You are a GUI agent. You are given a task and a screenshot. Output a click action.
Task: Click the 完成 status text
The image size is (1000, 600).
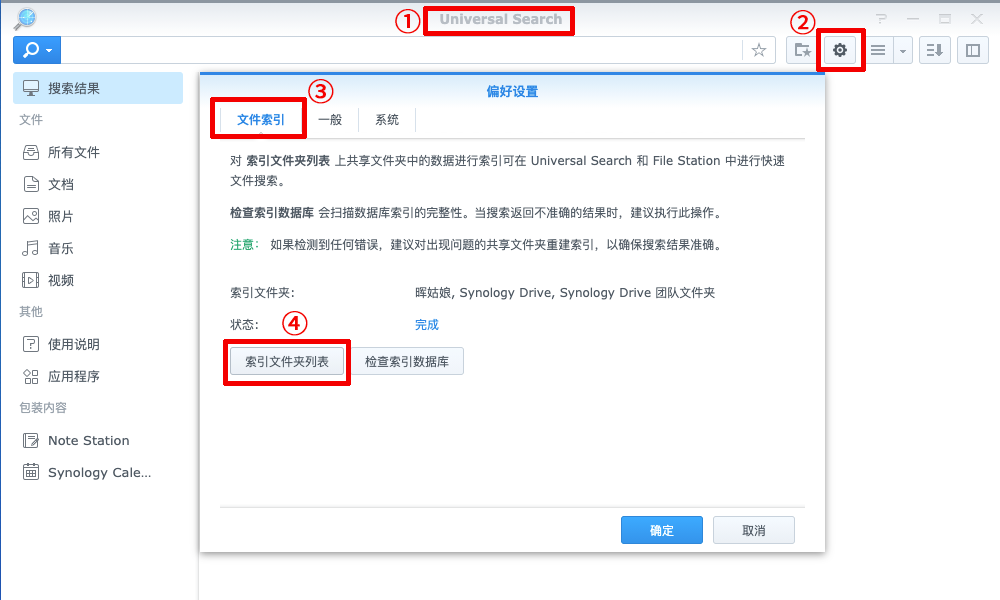[x=427, y=325]
